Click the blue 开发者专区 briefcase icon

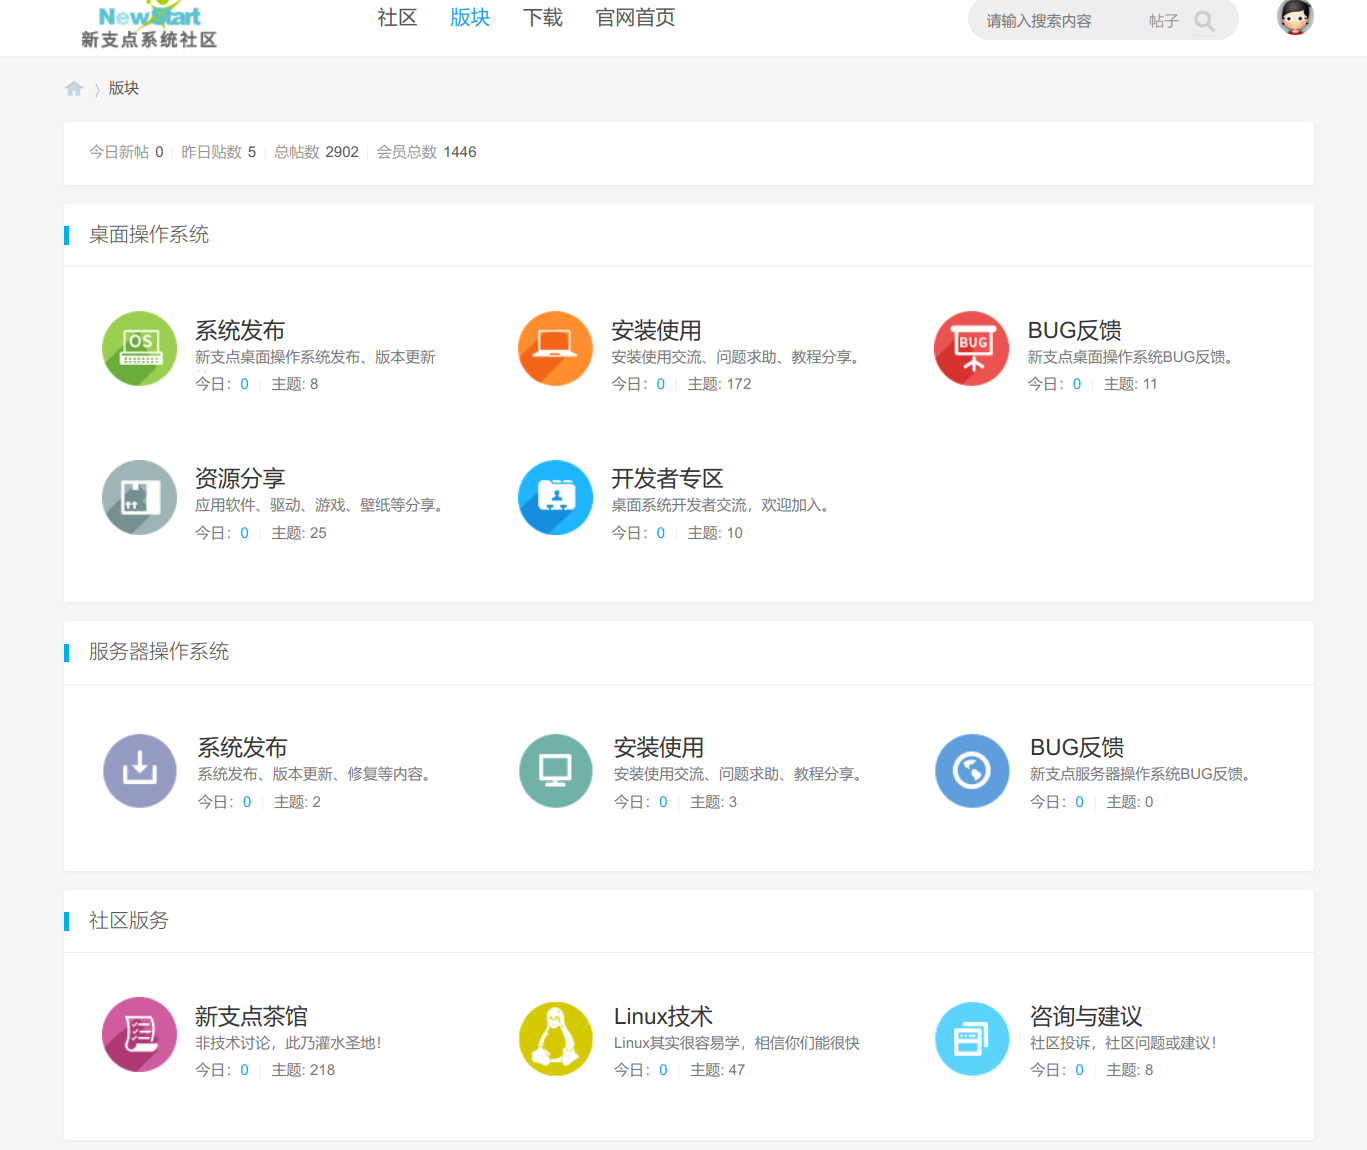click(555, 497)
